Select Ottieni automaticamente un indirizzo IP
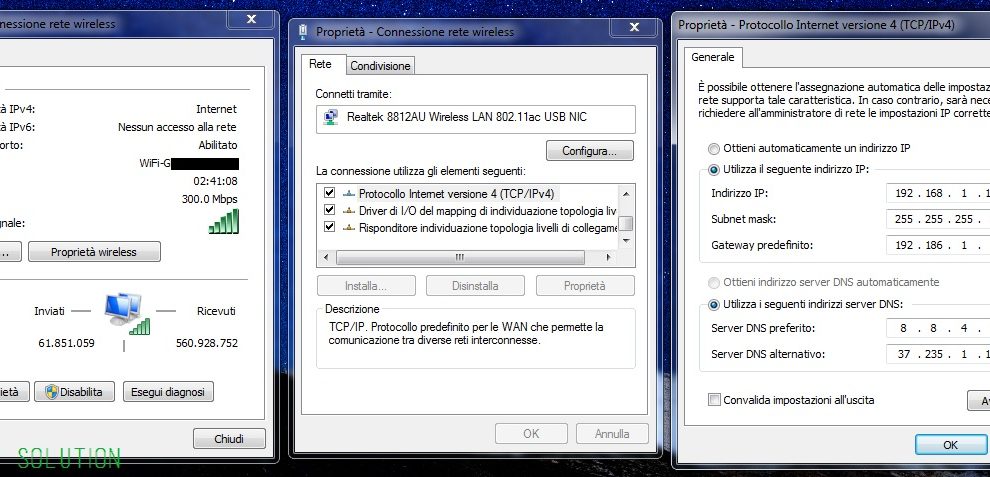990x477 pixels. tap(713, 148)
